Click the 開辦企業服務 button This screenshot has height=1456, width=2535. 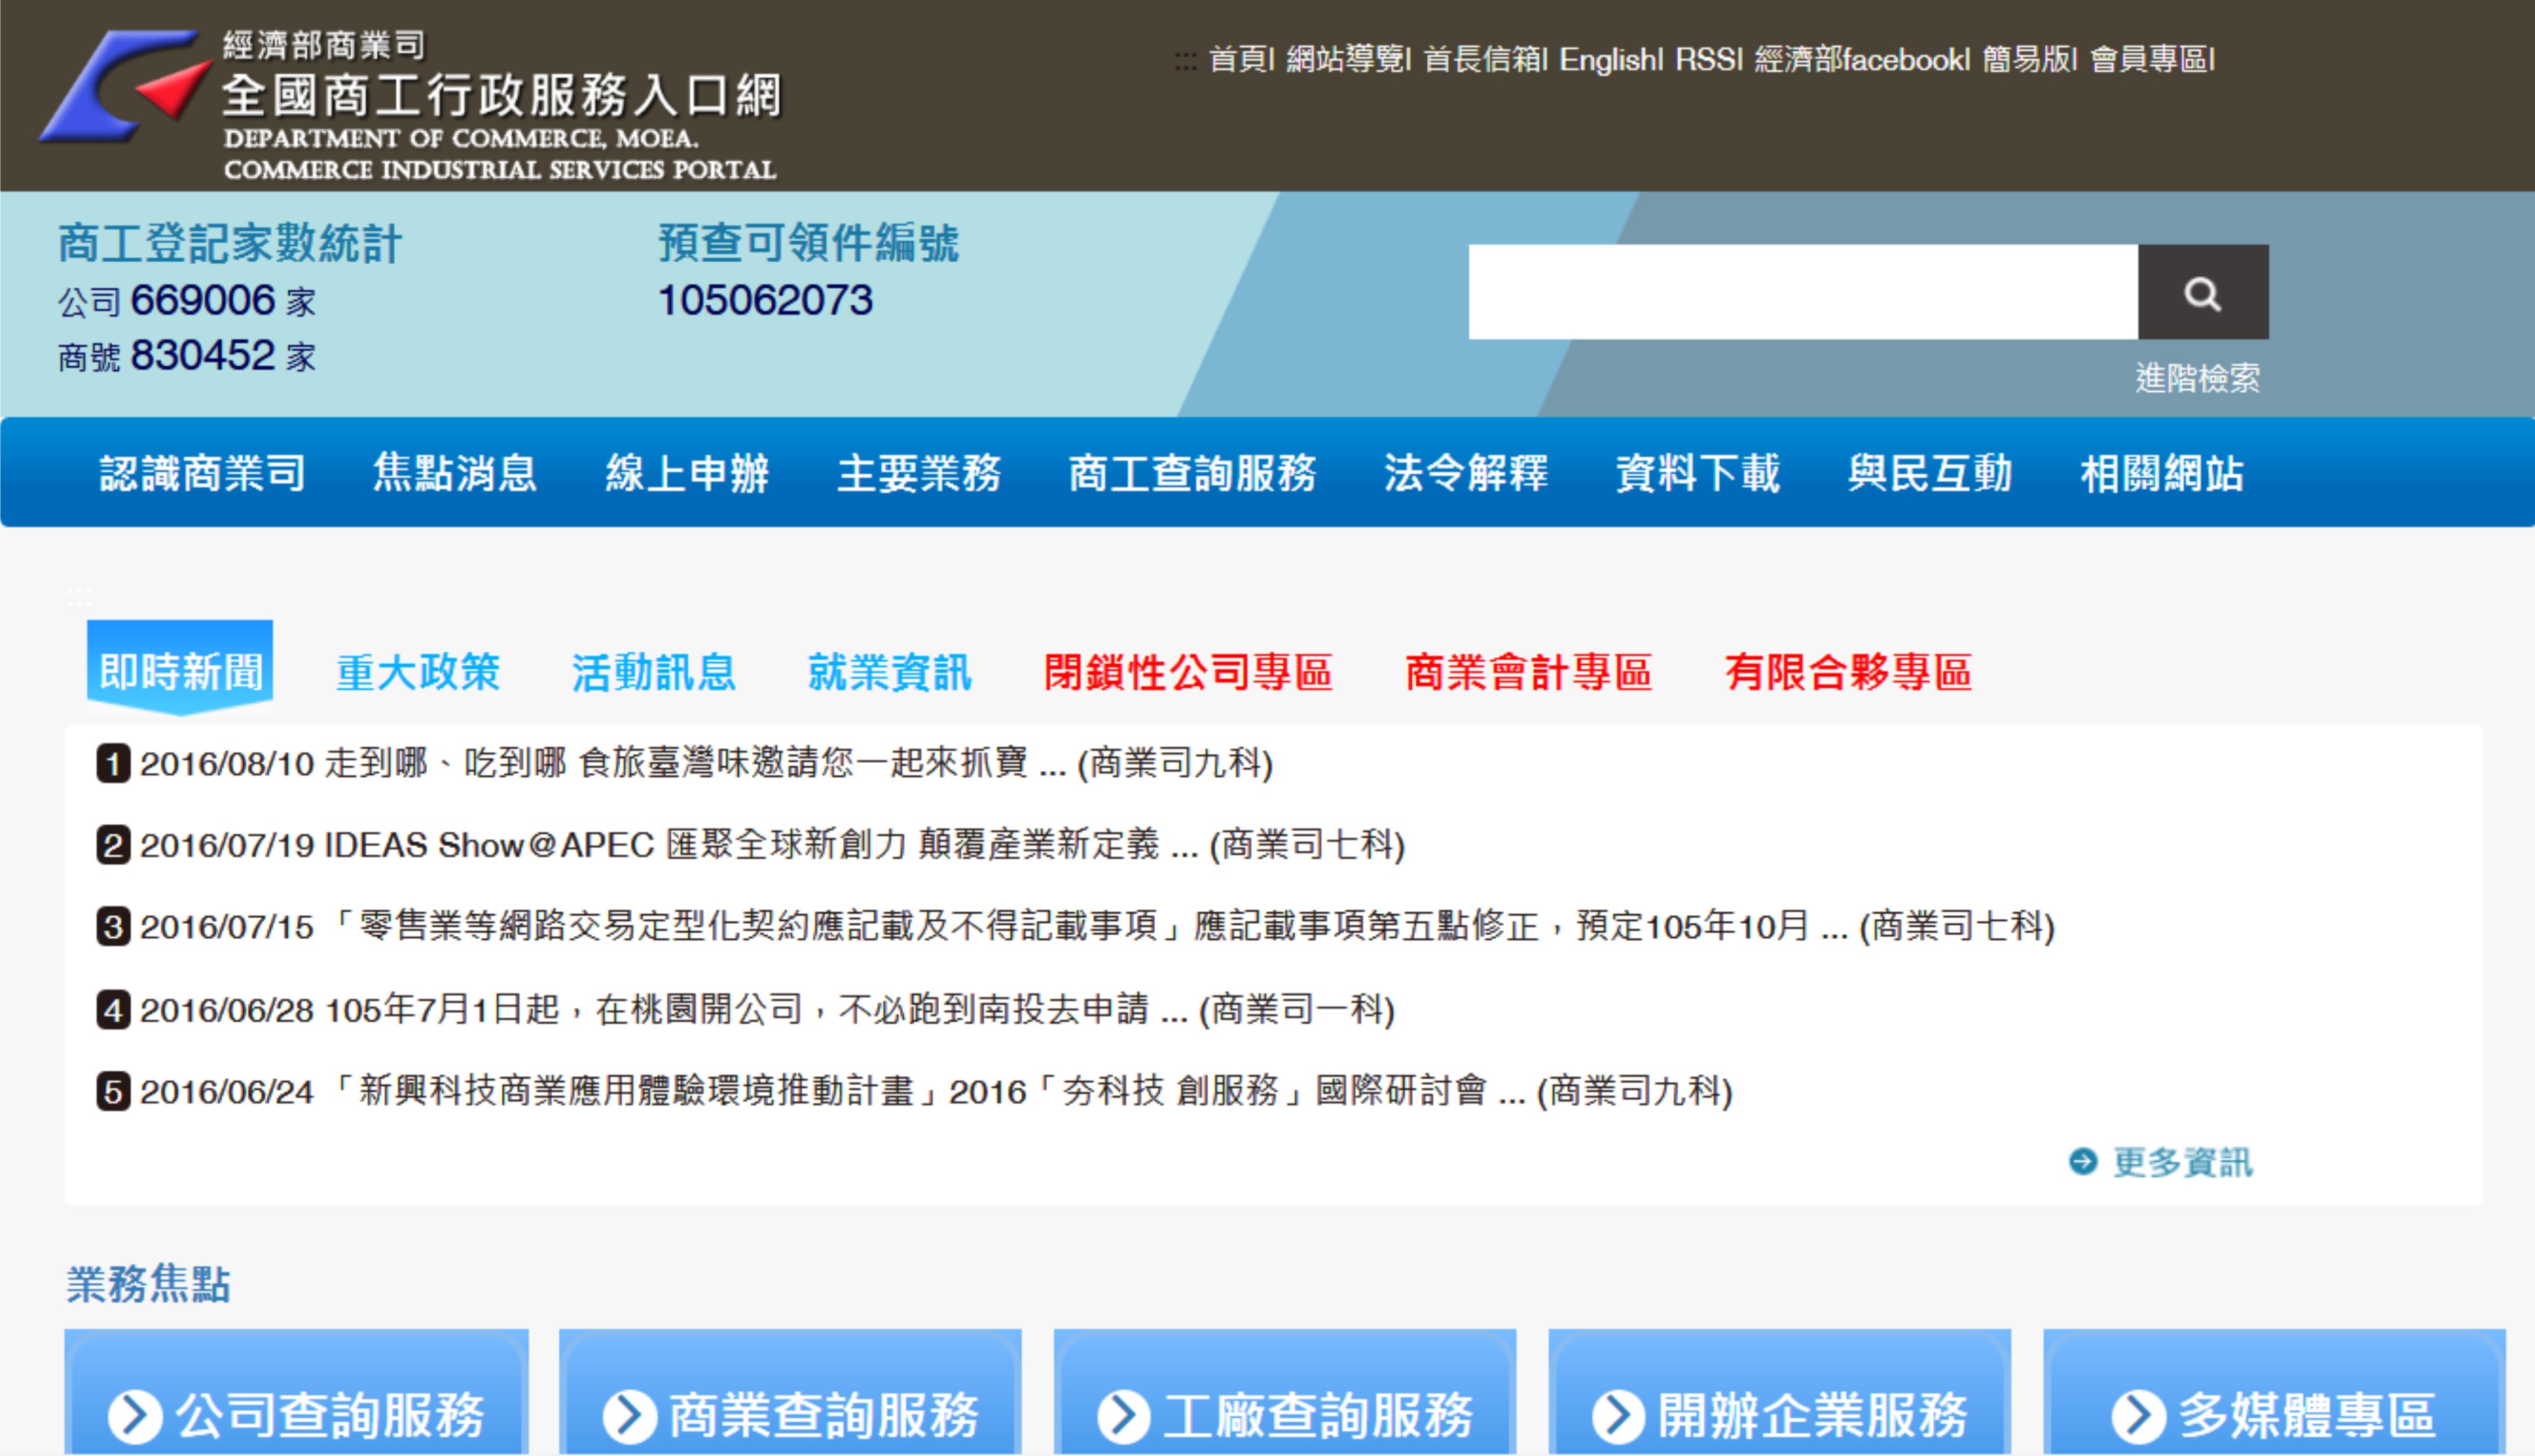(1779, 1392)
